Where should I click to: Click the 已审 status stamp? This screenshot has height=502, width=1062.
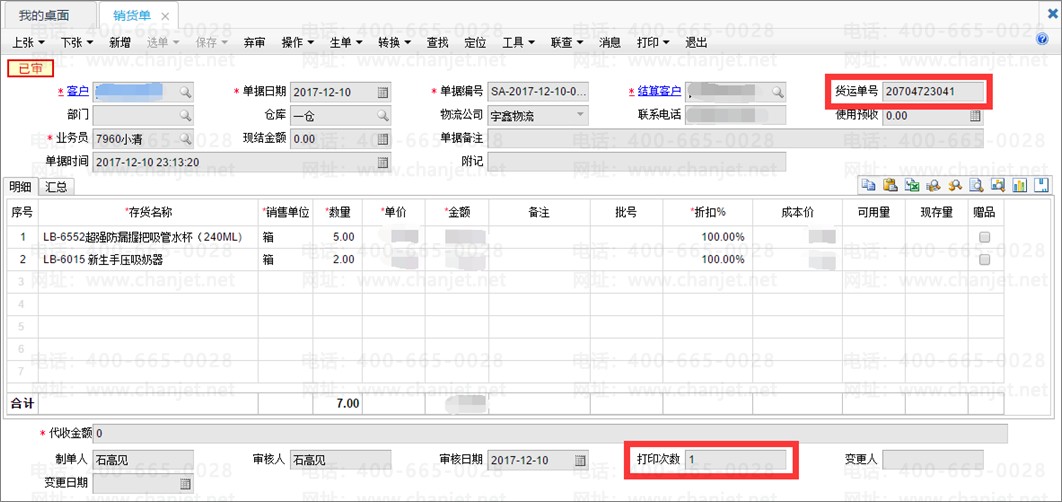pyautogui.click(x=29, y=68)
